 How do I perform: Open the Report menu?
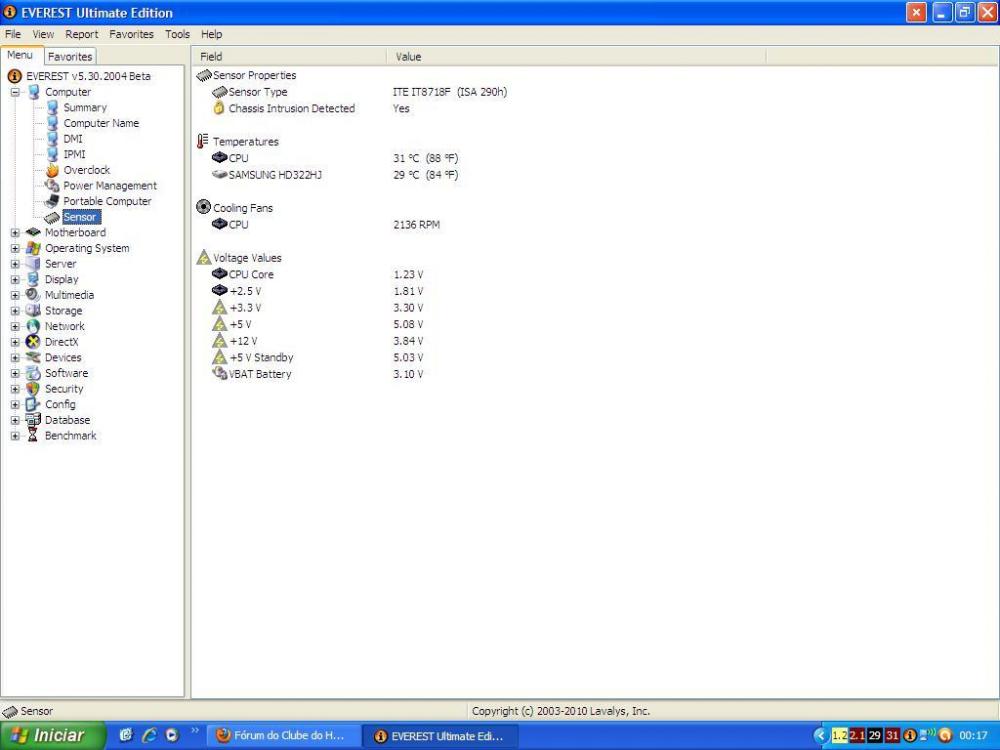point(82,34)
